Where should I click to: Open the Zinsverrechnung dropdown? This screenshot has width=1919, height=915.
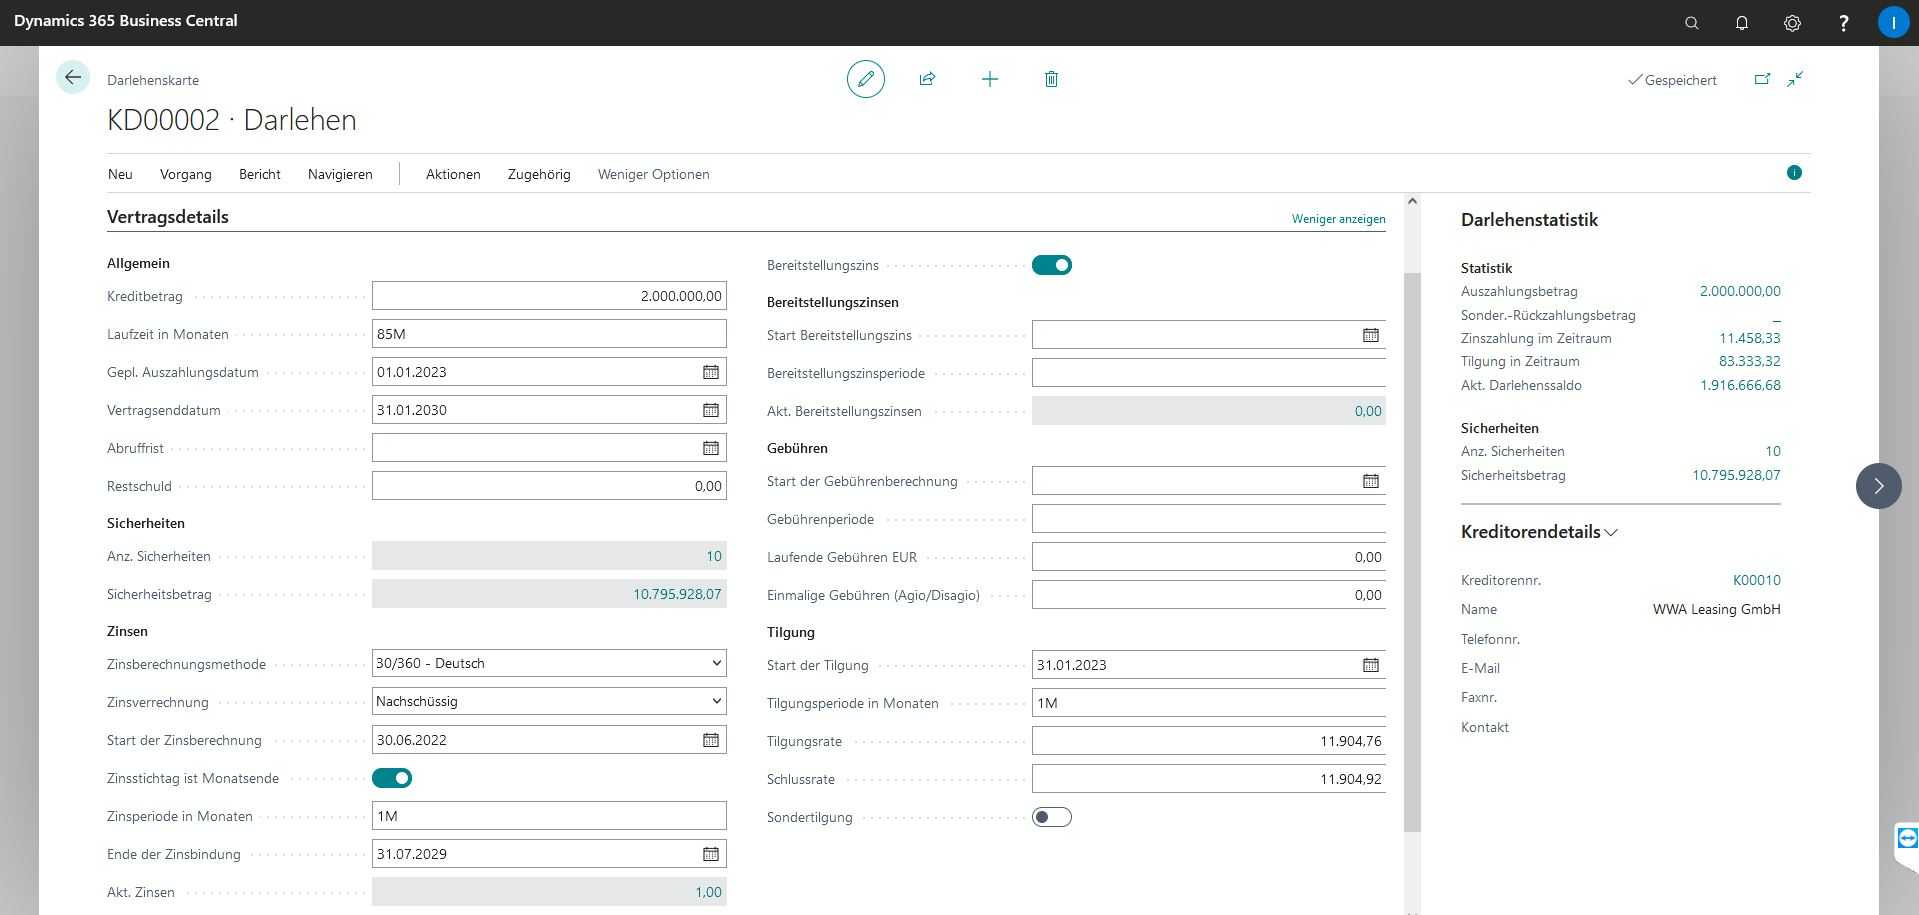[548, 701]
